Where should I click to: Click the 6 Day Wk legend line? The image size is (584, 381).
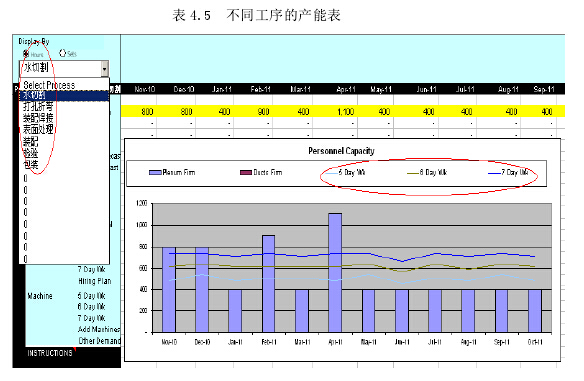tap(413, 173)
